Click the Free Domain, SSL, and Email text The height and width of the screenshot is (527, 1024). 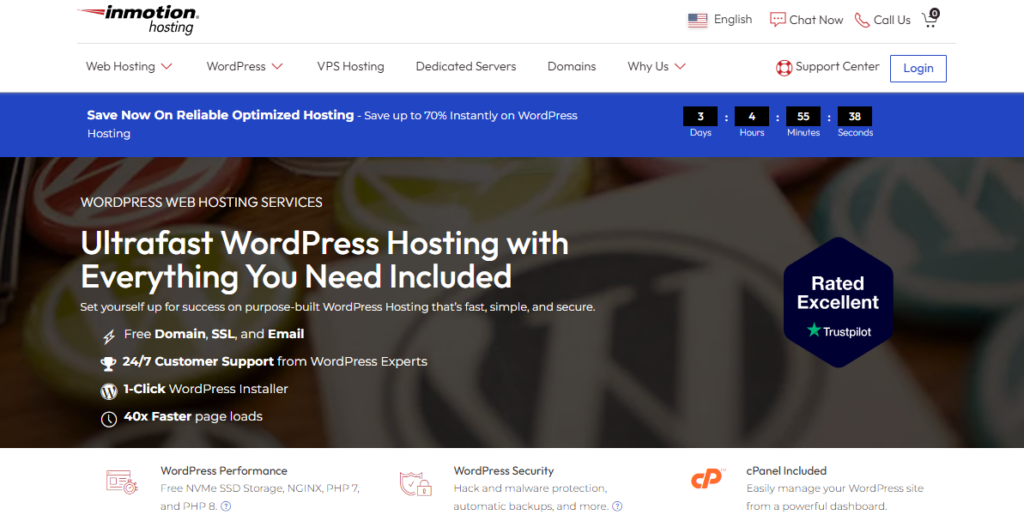coord(214,334)
